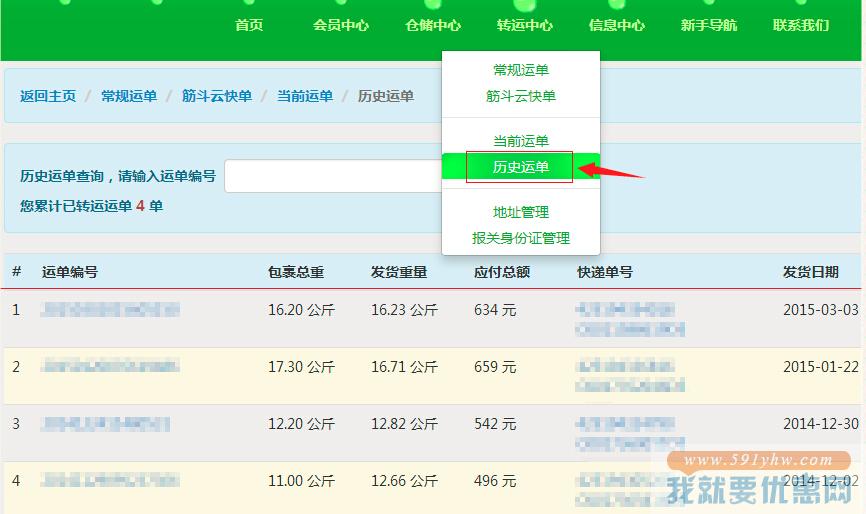The width and height of the screenshot is (866, 514).
Task: Select 地址管理 in the dropdown menu
Action: pyautogui.click(x=521, y=212)
